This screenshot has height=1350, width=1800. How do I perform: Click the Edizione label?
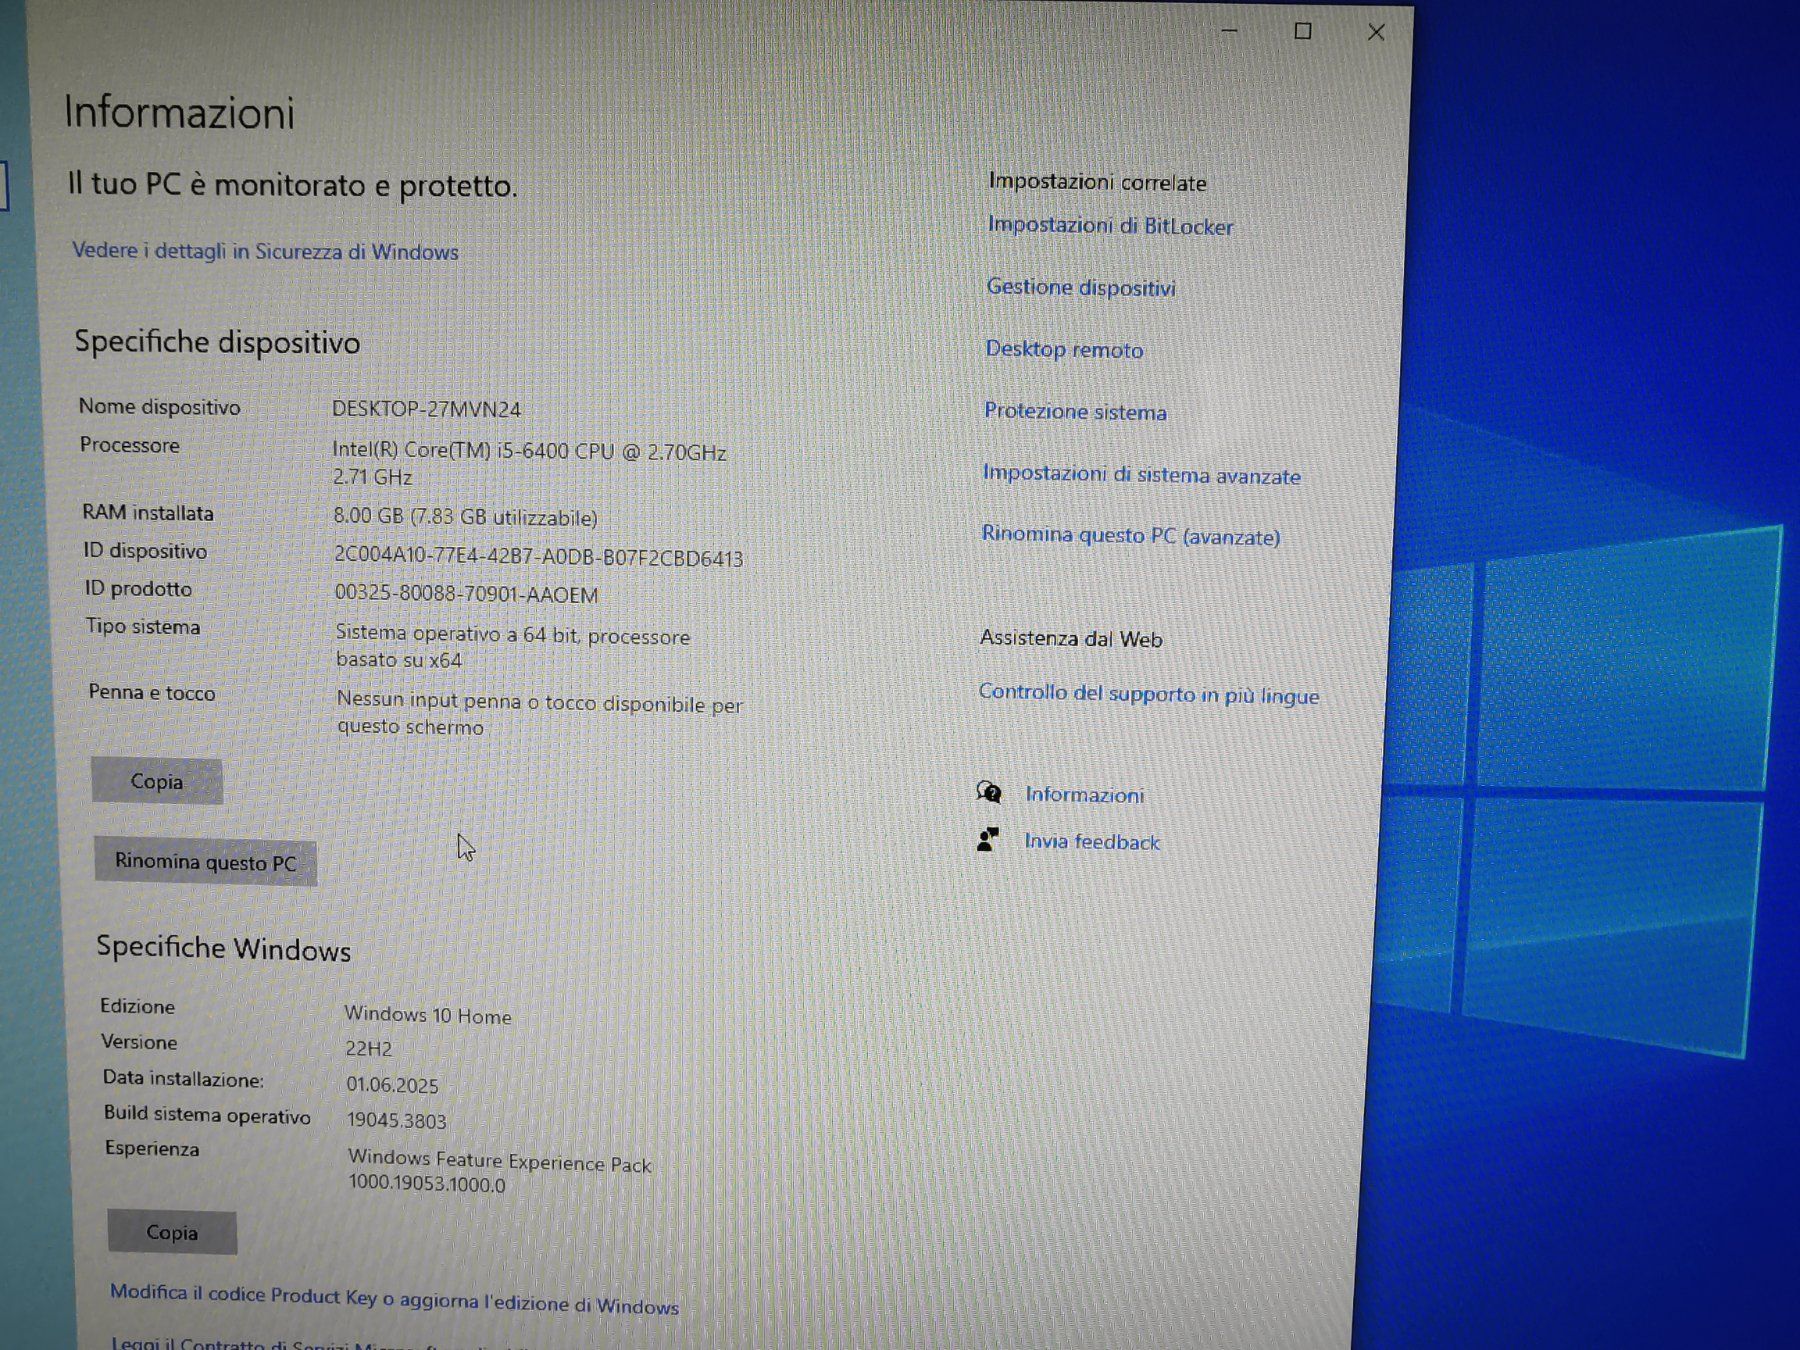click(x=137, y=1006)
